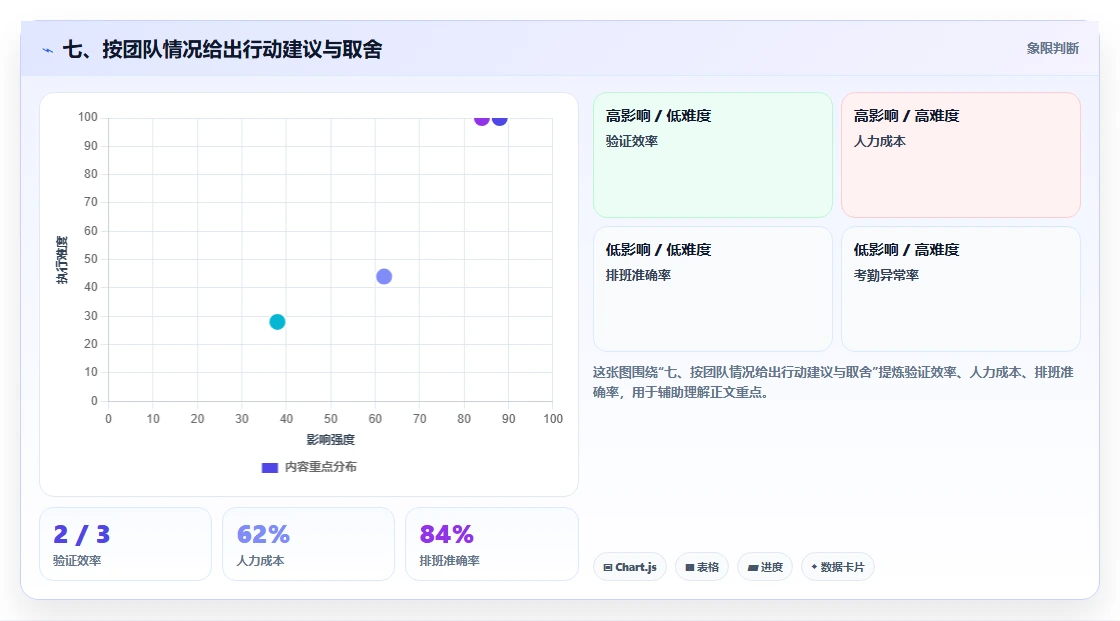Viewport: 1120px width, 621px height.
Task: Click the 数据卡片 tag chip
Action: click(x=838, y=567)
